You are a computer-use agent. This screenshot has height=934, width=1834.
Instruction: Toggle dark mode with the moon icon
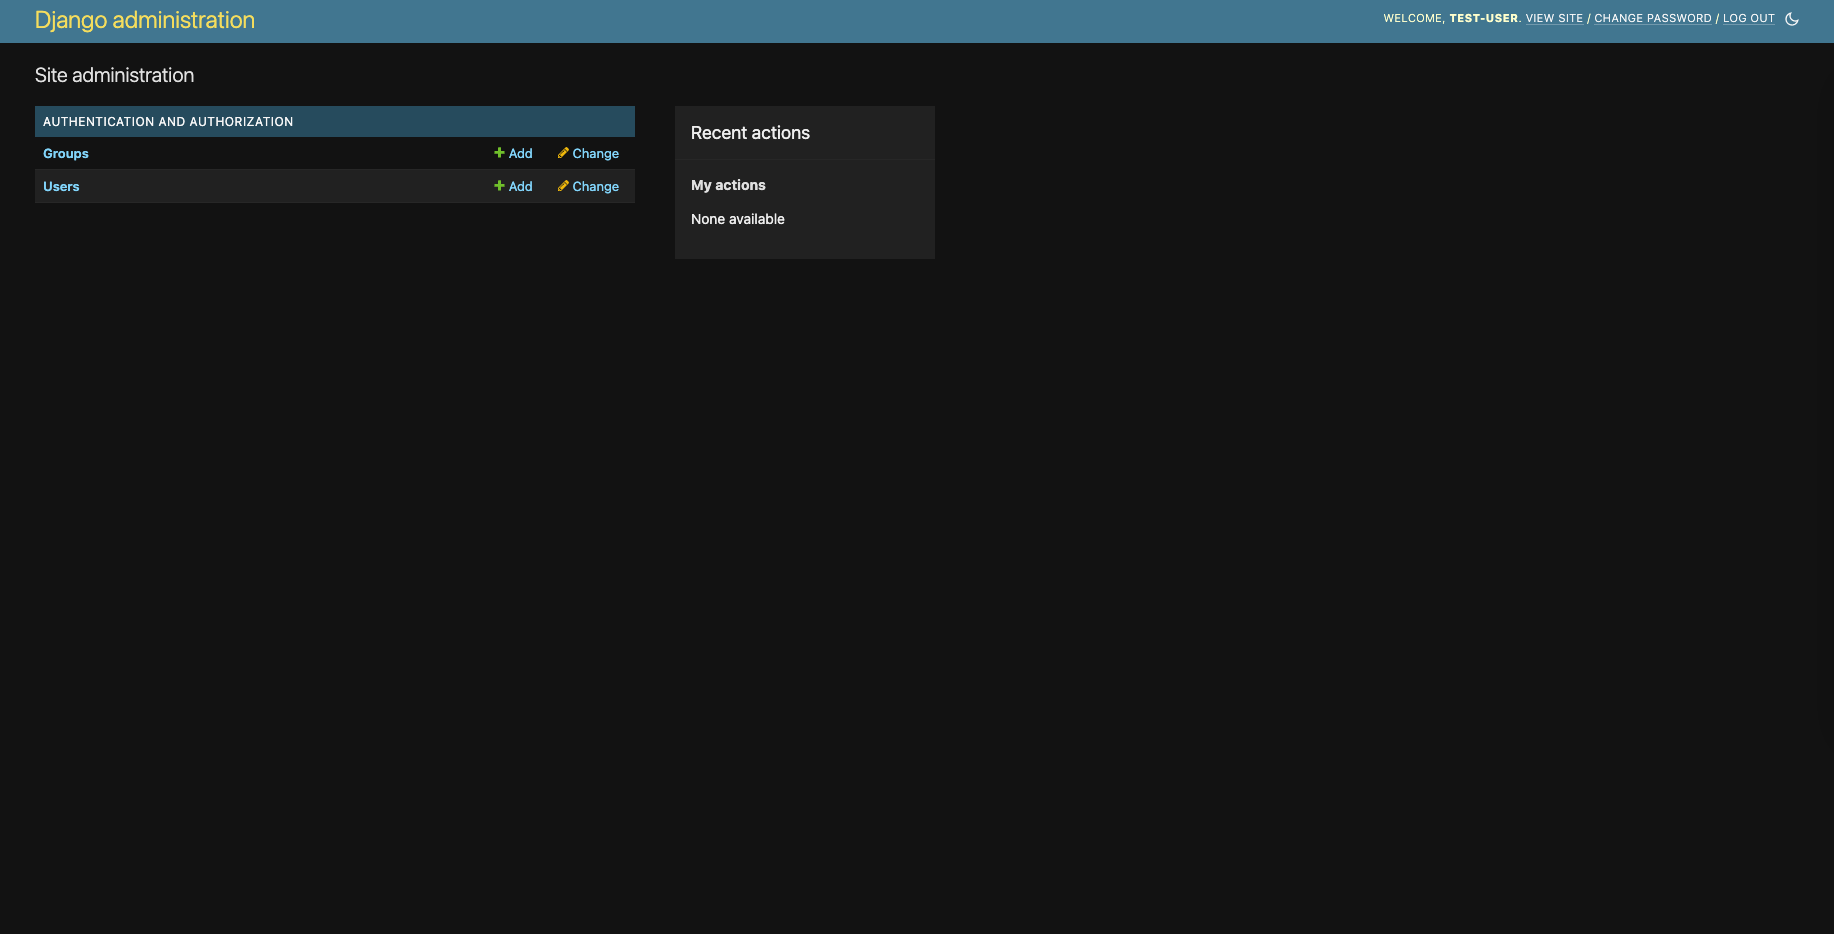(x=1791, y=18)
